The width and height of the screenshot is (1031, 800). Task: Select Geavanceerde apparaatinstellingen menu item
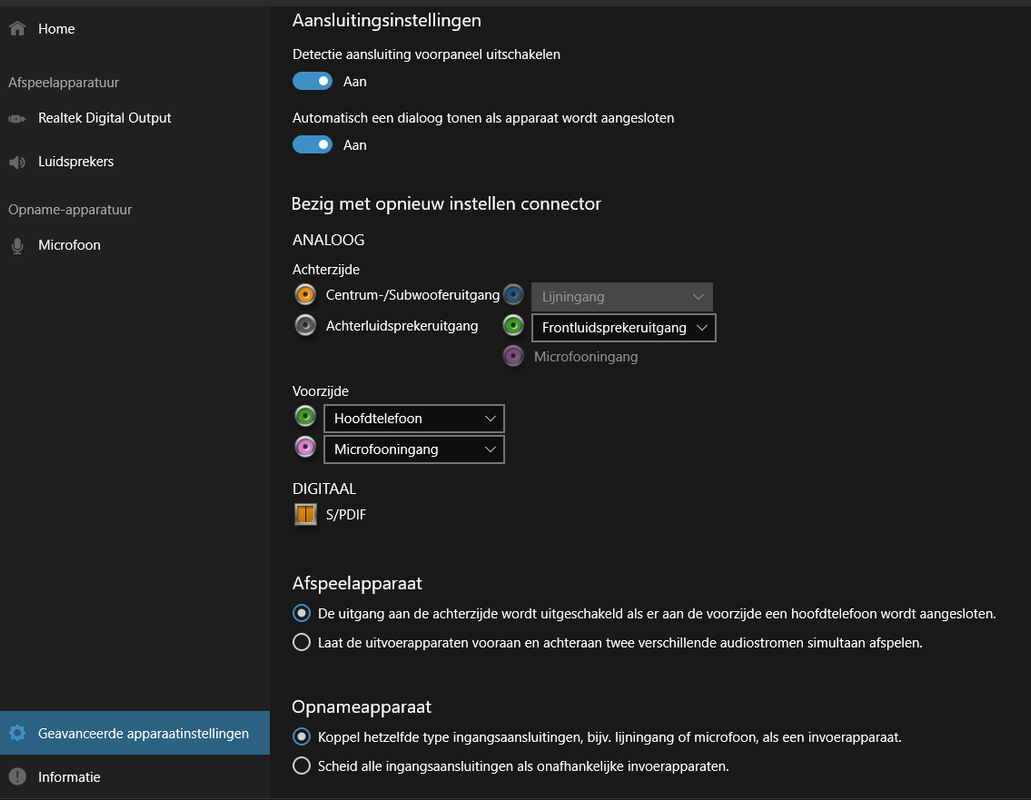[x=135, y=733]
